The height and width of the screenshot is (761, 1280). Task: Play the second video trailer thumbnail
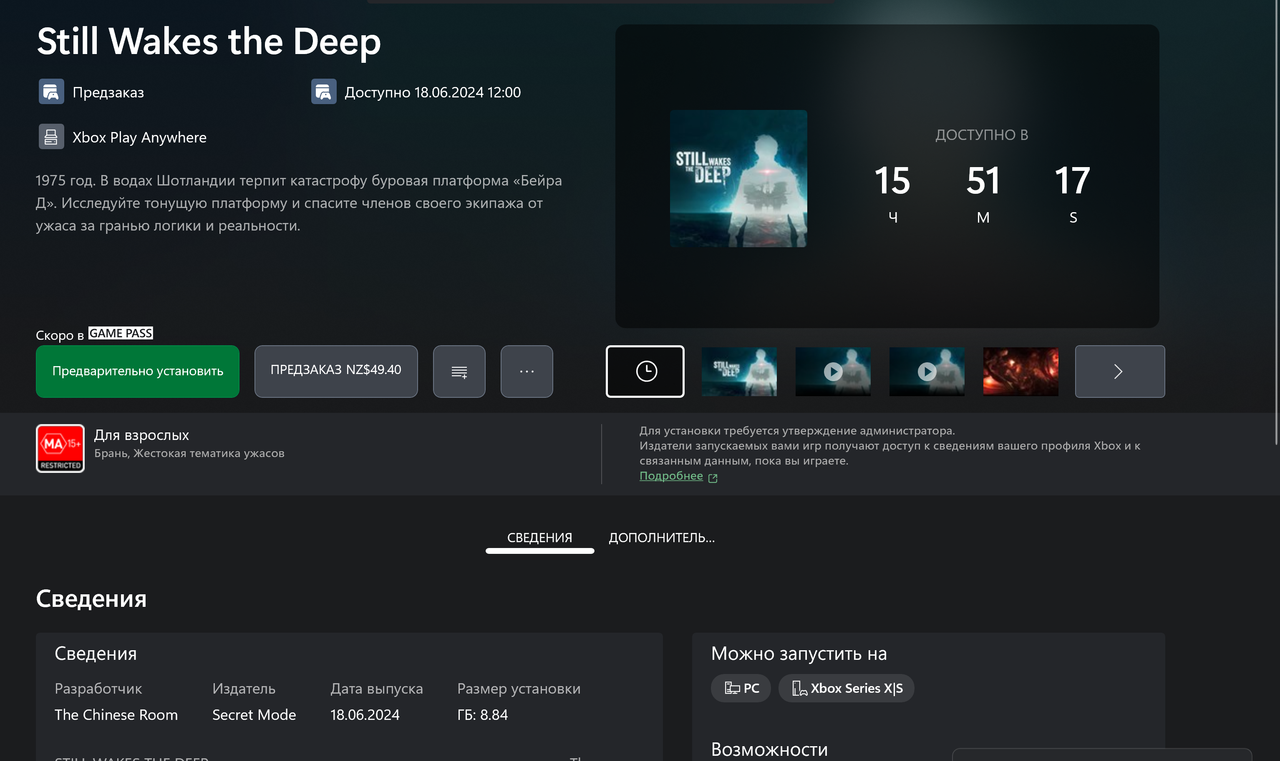(x=927, y=371)
